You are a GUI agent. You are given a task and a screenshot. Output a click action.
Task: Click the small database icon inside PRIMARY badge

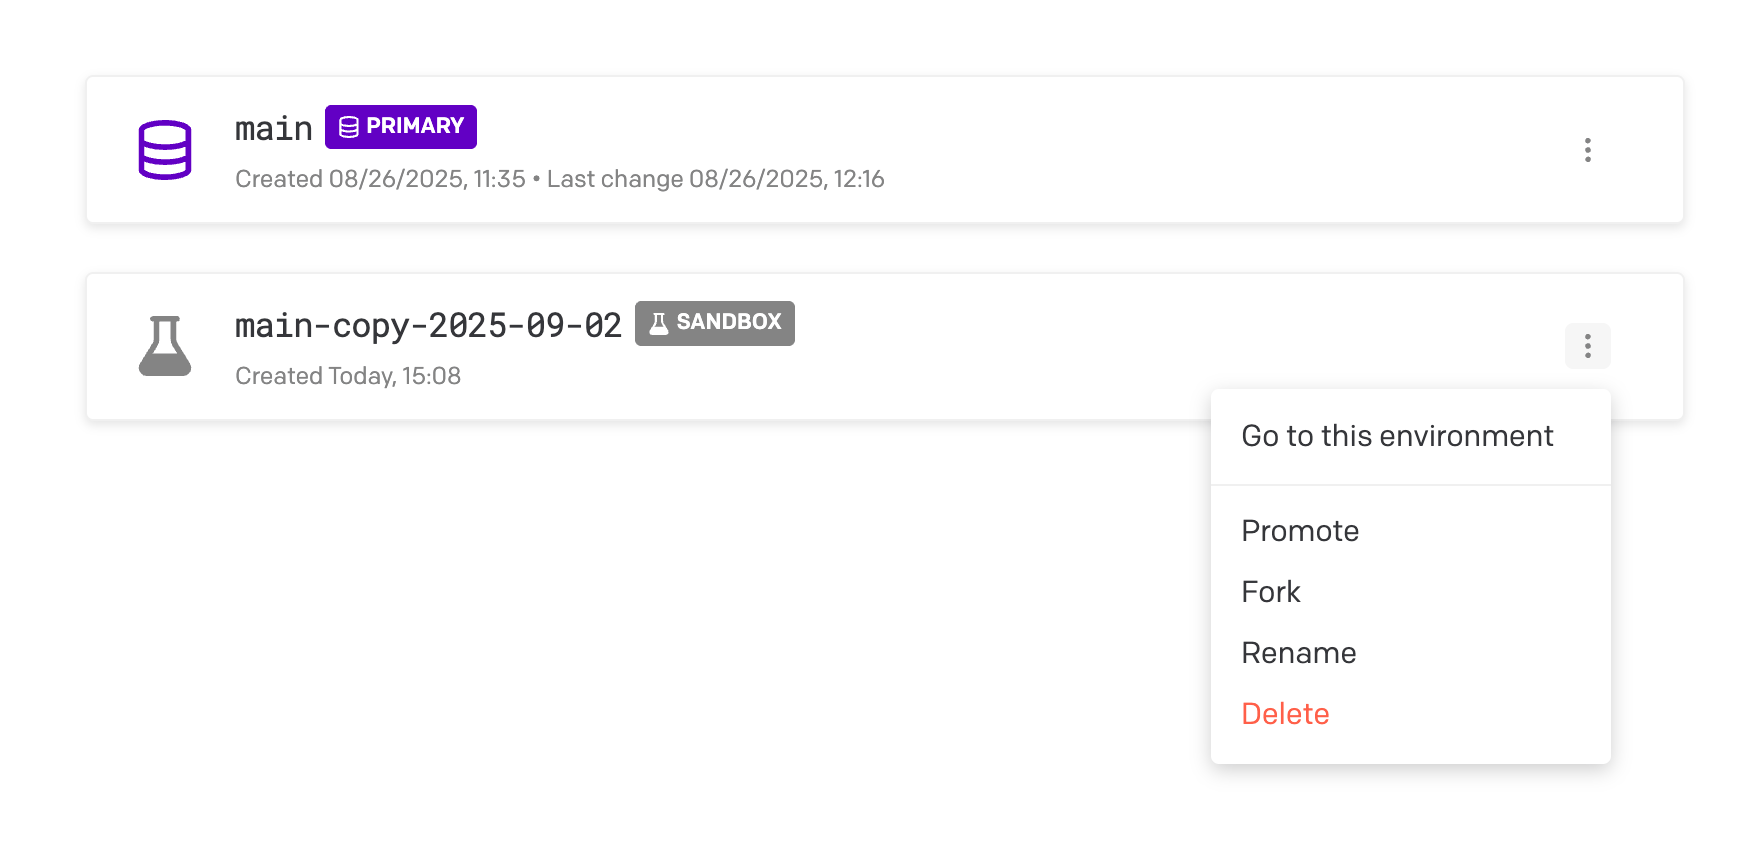(x=348, y=127)
